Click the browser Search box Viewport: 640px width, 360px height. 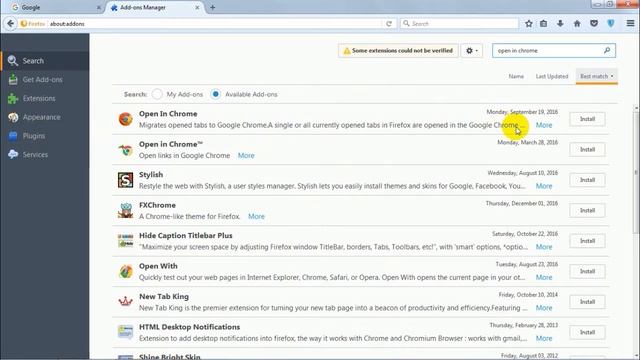[x=459, y=24]
